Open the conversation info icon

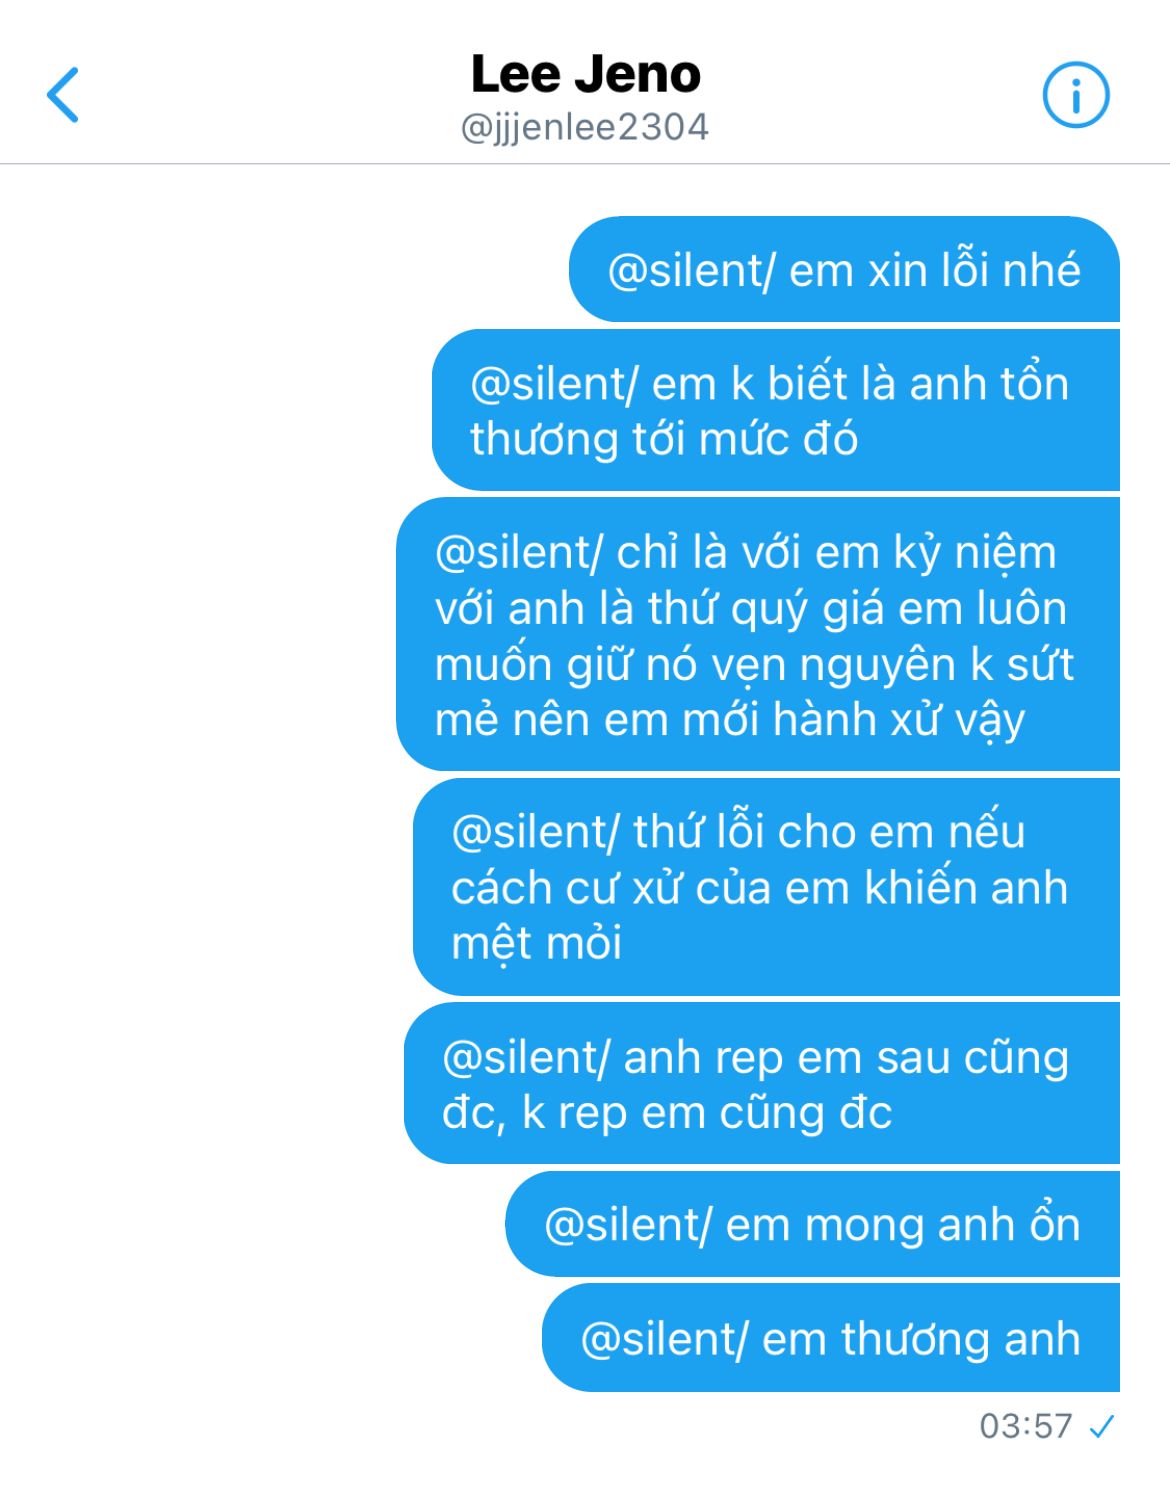click(x=1076, y=96)
